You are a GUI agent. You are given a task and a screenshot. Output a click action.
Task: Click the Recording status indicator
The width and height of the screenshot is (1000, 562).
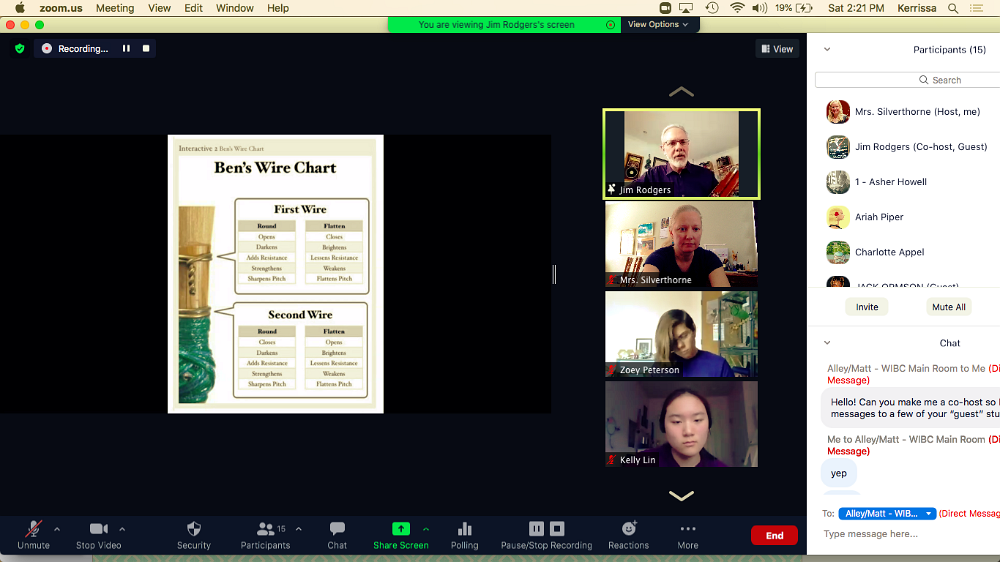pyautogui.click(x=75, y=48)
